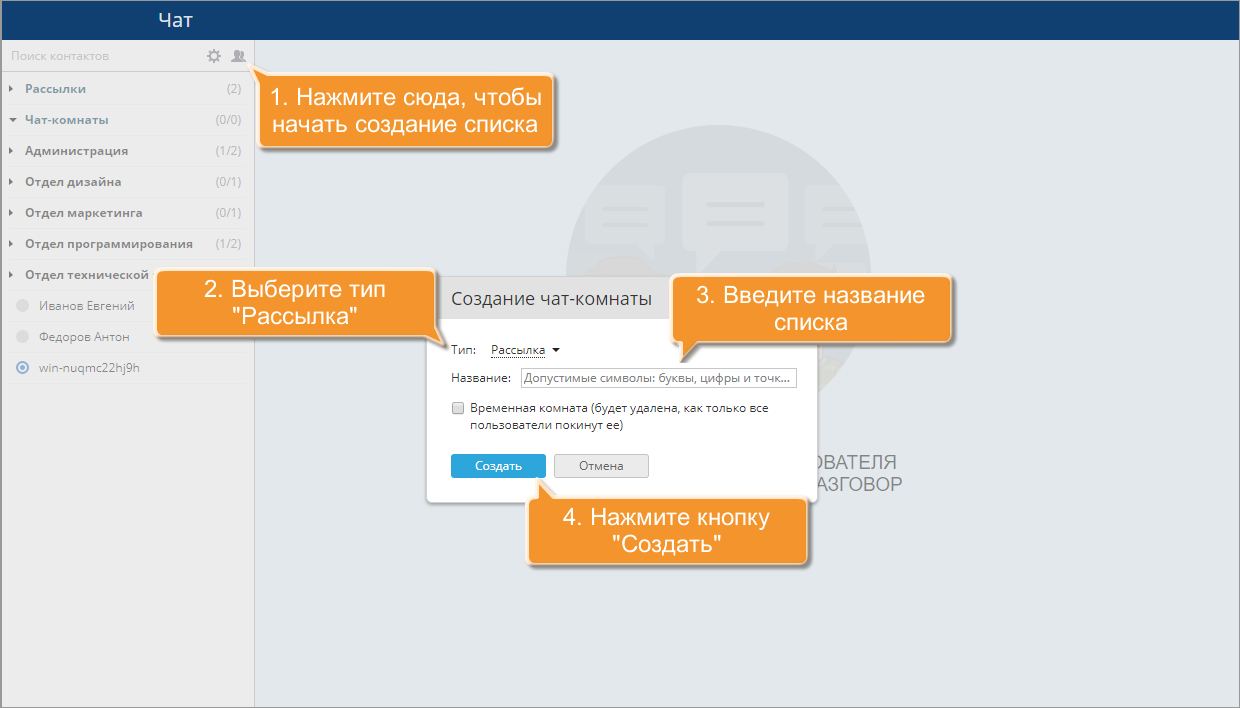Enable the Временная комната checkbox
Image resolution: width=1240 pixels, height=708 pixels.
pyautogui.click(x=458, y=408)
